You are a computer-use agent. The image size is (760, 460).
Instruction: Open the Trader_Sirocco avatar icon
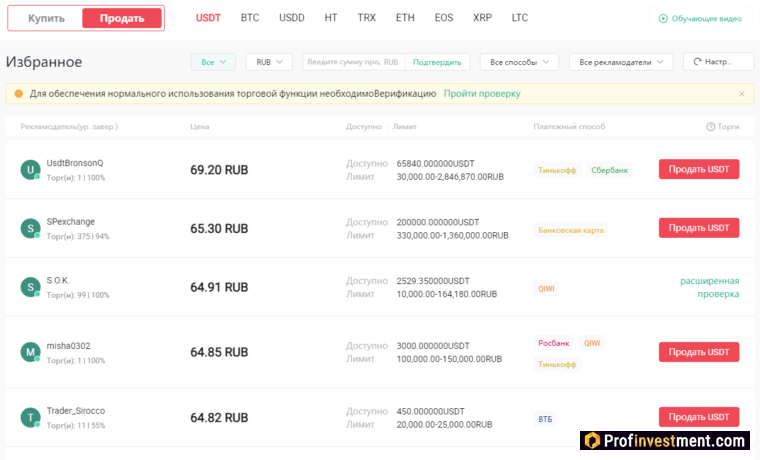(x=30, y=417)
